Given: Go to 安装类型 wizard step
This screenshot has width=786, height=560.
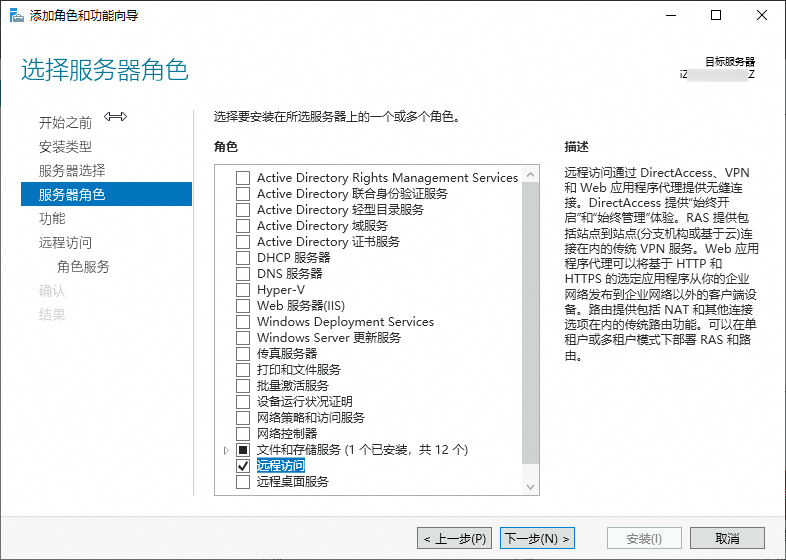Looking at the screenshot, I should pyautogui.click(x=66, y=146).
